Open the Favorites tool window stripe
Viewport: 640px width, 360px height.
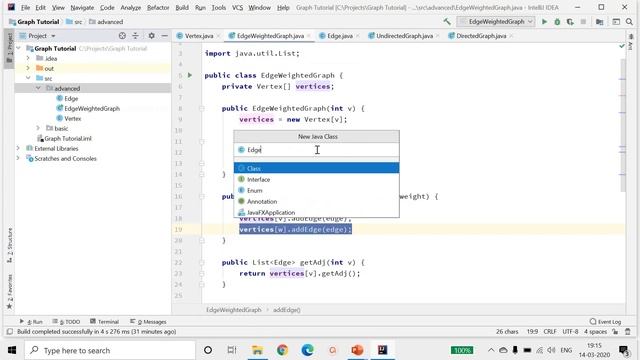pos(10,292)
